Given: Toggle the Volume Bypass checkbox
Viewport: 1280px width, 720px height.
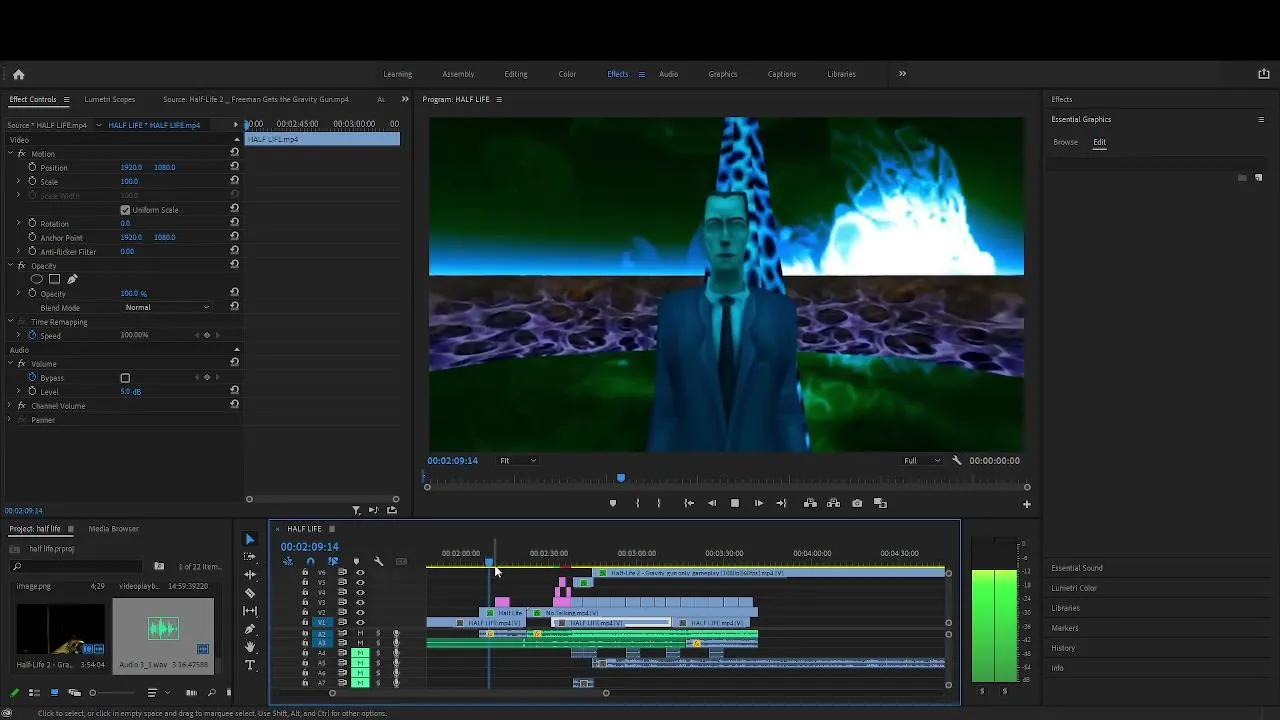Looking at the screenshot, I should coord(125,378).
